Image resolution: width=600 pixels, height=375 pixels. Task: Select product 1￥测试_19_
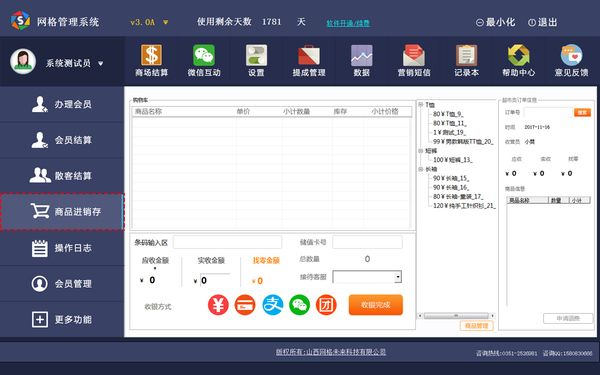(449, 132)
